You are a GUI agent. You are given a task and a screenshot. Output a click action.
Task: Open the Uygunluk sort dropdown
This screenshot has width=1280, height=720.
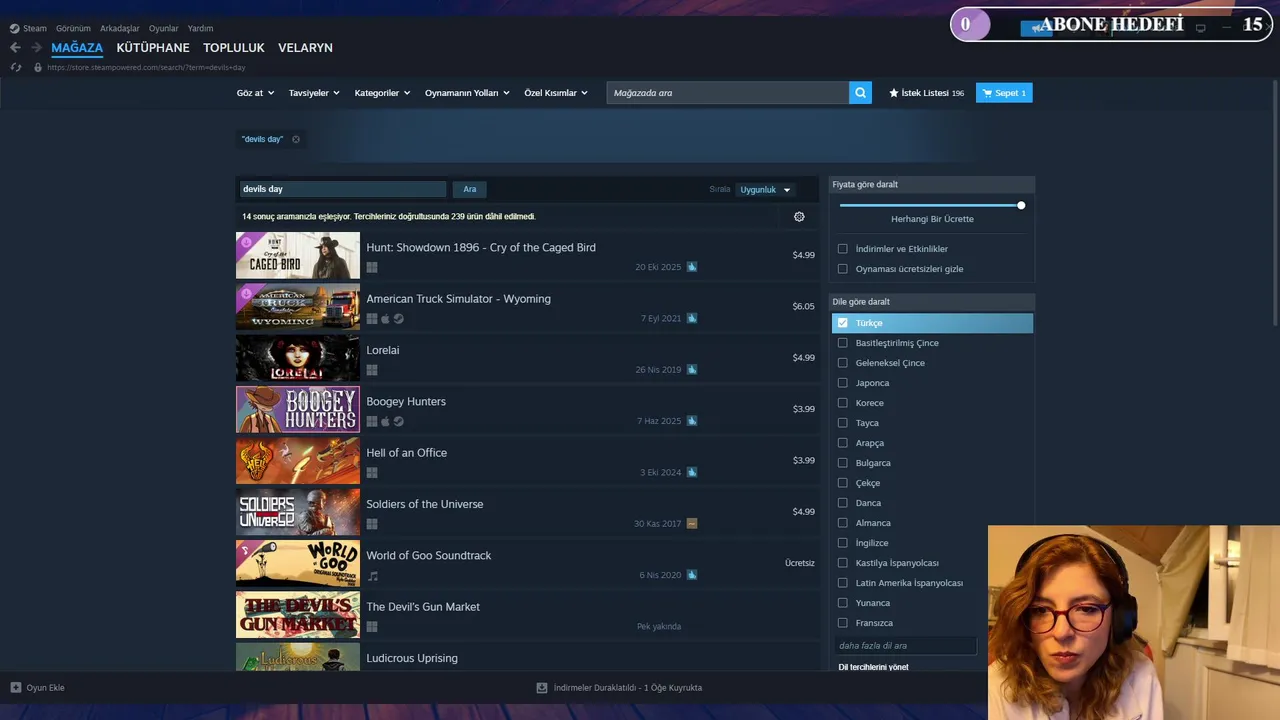(x=766, y=190)
